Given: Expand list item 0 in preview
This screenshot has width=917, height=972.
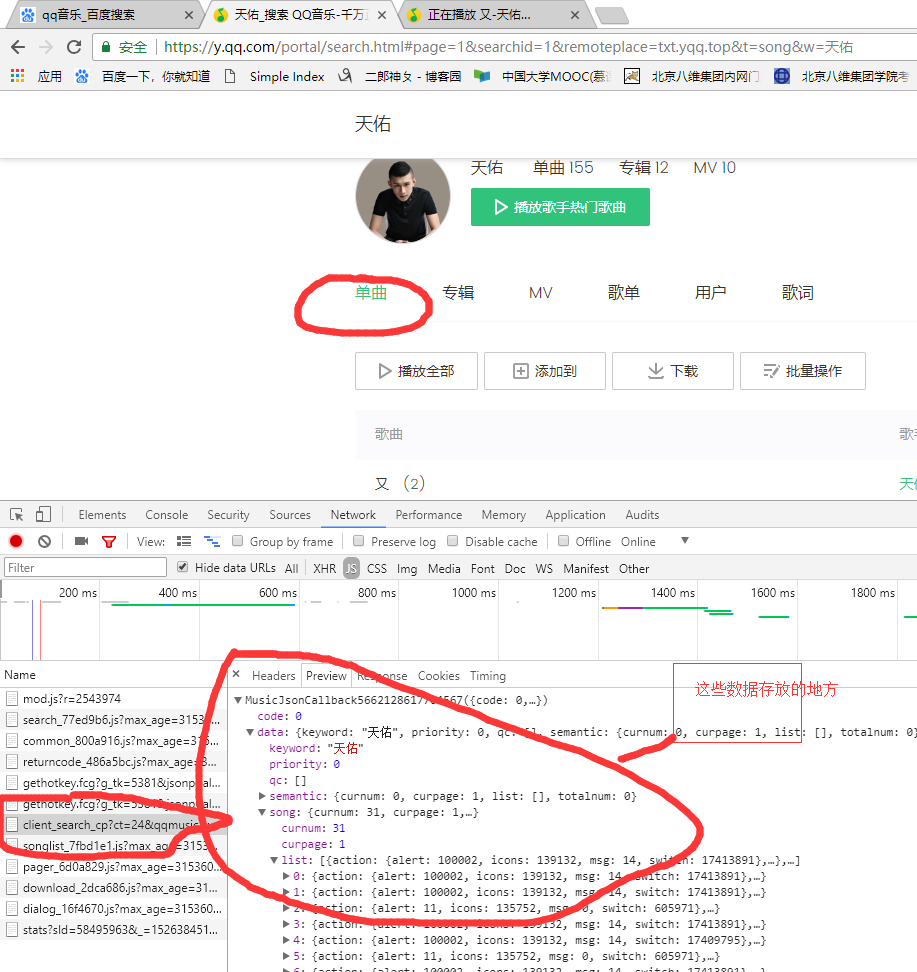Looking at the screenshot, I should coord(286,876).
